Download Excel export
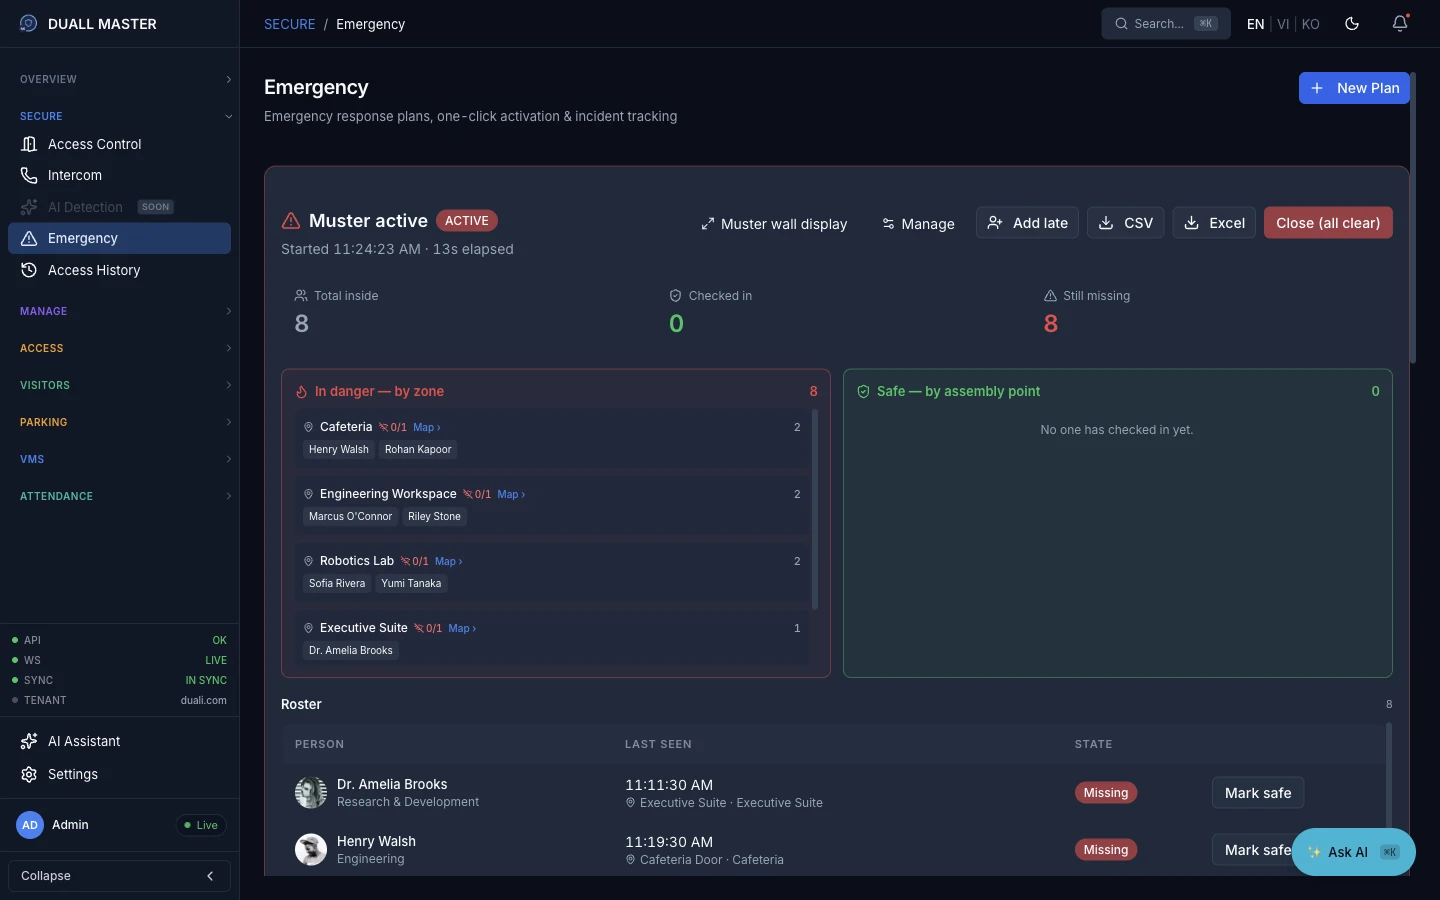The width and height of the screenshot is (1440, 900). point(1214,223)
